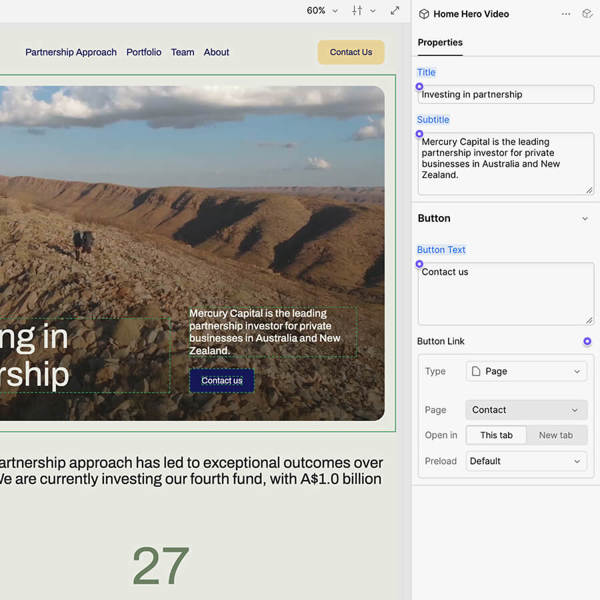The height and width of the screenshot is (600, 600).
Task: Expand the chevron beside the sliders icon
Action: [373, 11]
